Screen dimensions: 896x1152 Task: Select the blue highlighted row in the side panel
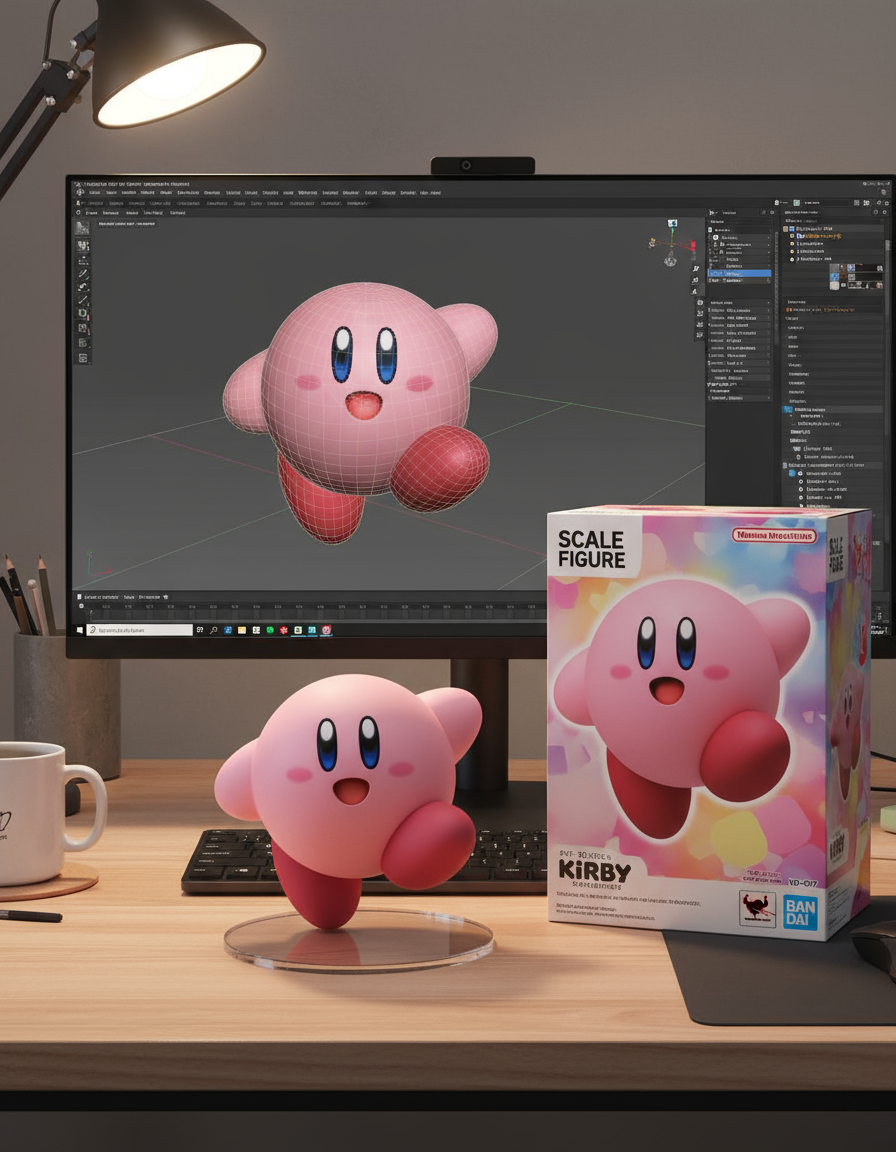click(740, 273)
